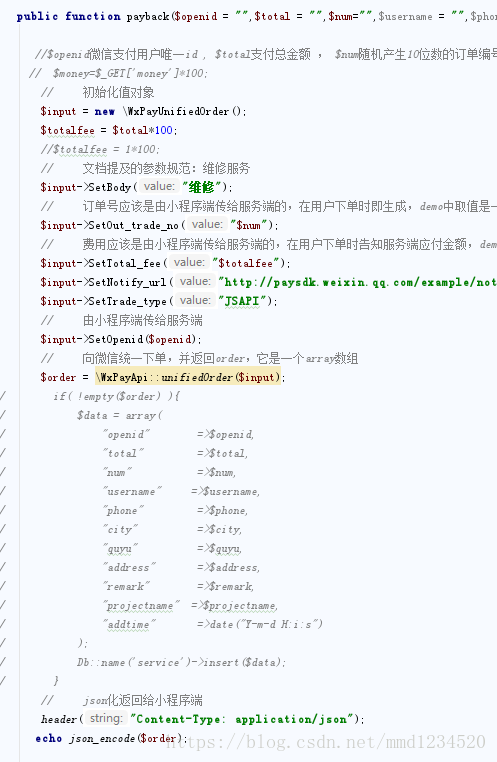The image size is (497, 762).
Task: Select the WxPayUnifiedOrder class name
Action: (x=178, y=112)
